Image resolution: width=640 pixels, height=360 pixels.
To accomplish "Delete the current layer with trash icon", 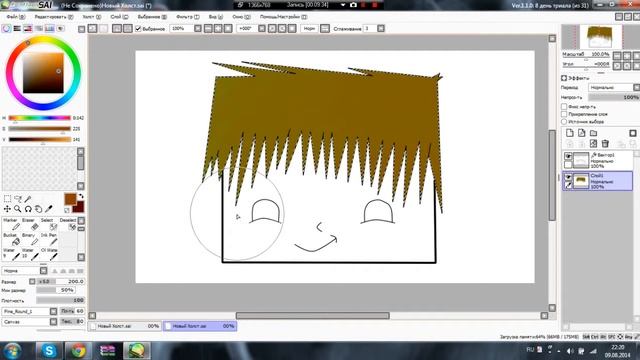I will (605, 144).
